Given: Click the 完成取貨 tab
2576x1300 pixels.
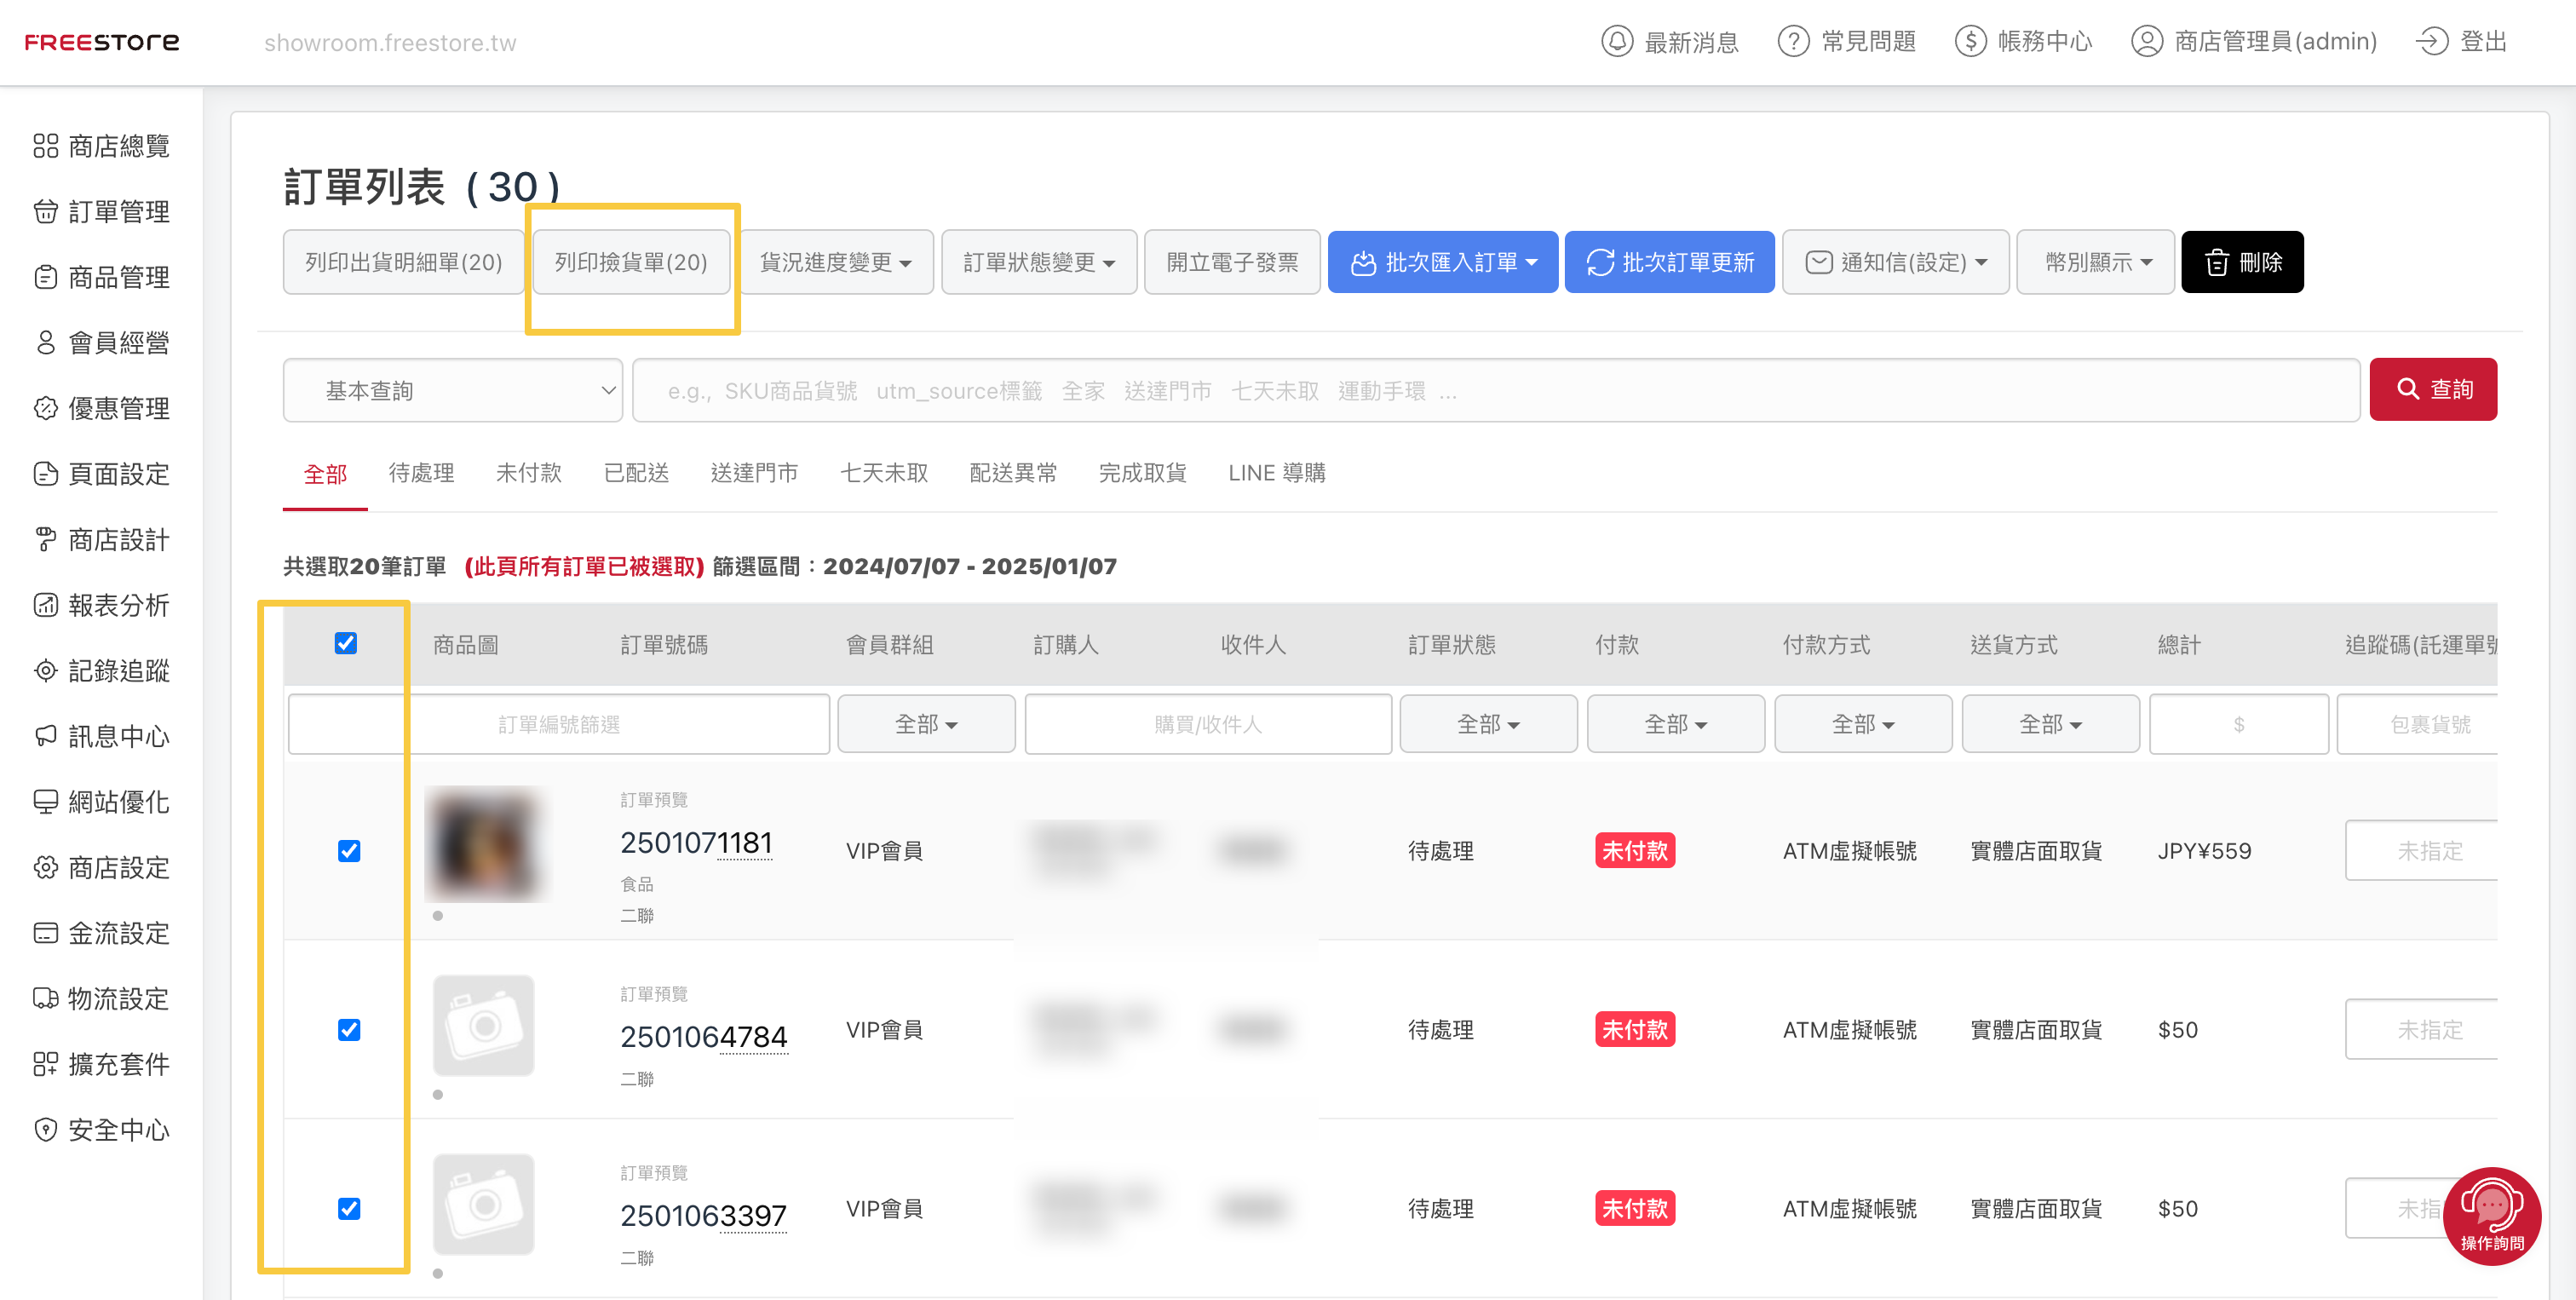Looking at the screenshot, I should 1142,473.
